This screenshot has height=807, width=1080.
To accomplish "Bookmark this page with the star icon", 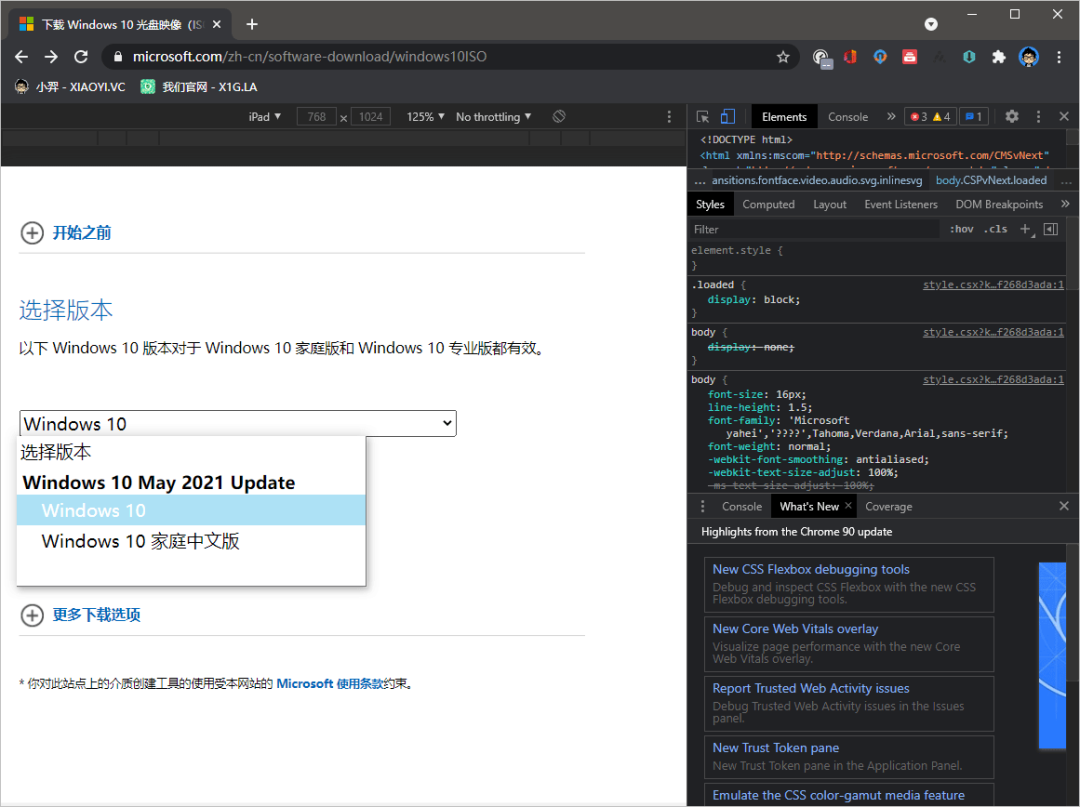I will (x=783, y=57).
